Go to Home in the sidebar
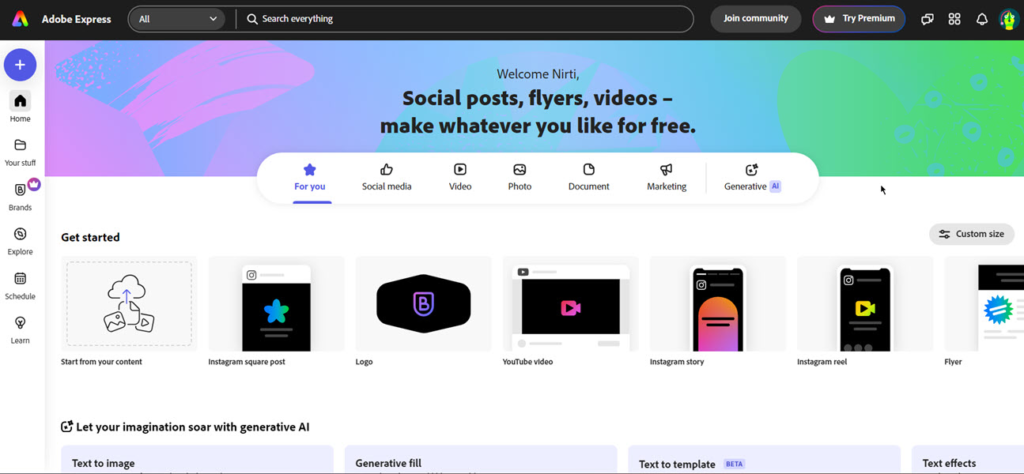The width and height of the screenshot is (1024, 474). [x=20, y=107]
